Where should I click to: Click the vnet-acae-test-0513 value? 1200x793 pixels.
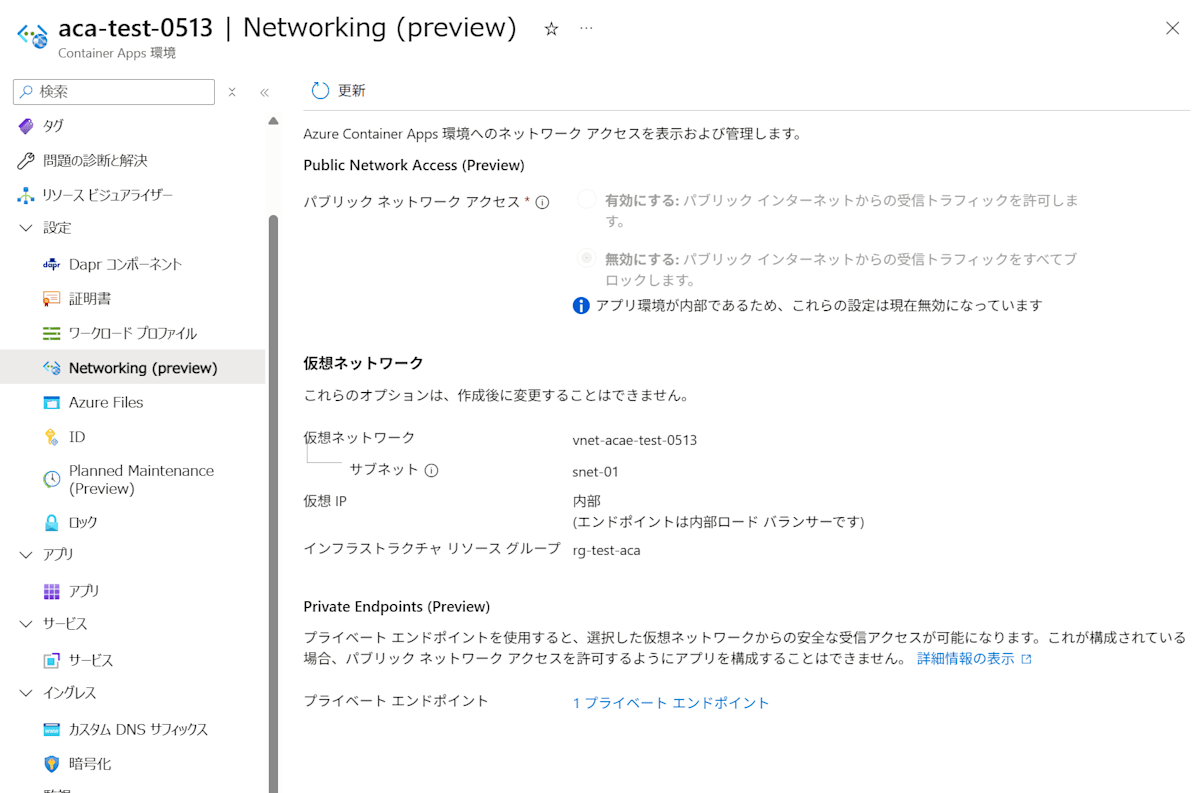pyautogui.click(x=635, y=440)
